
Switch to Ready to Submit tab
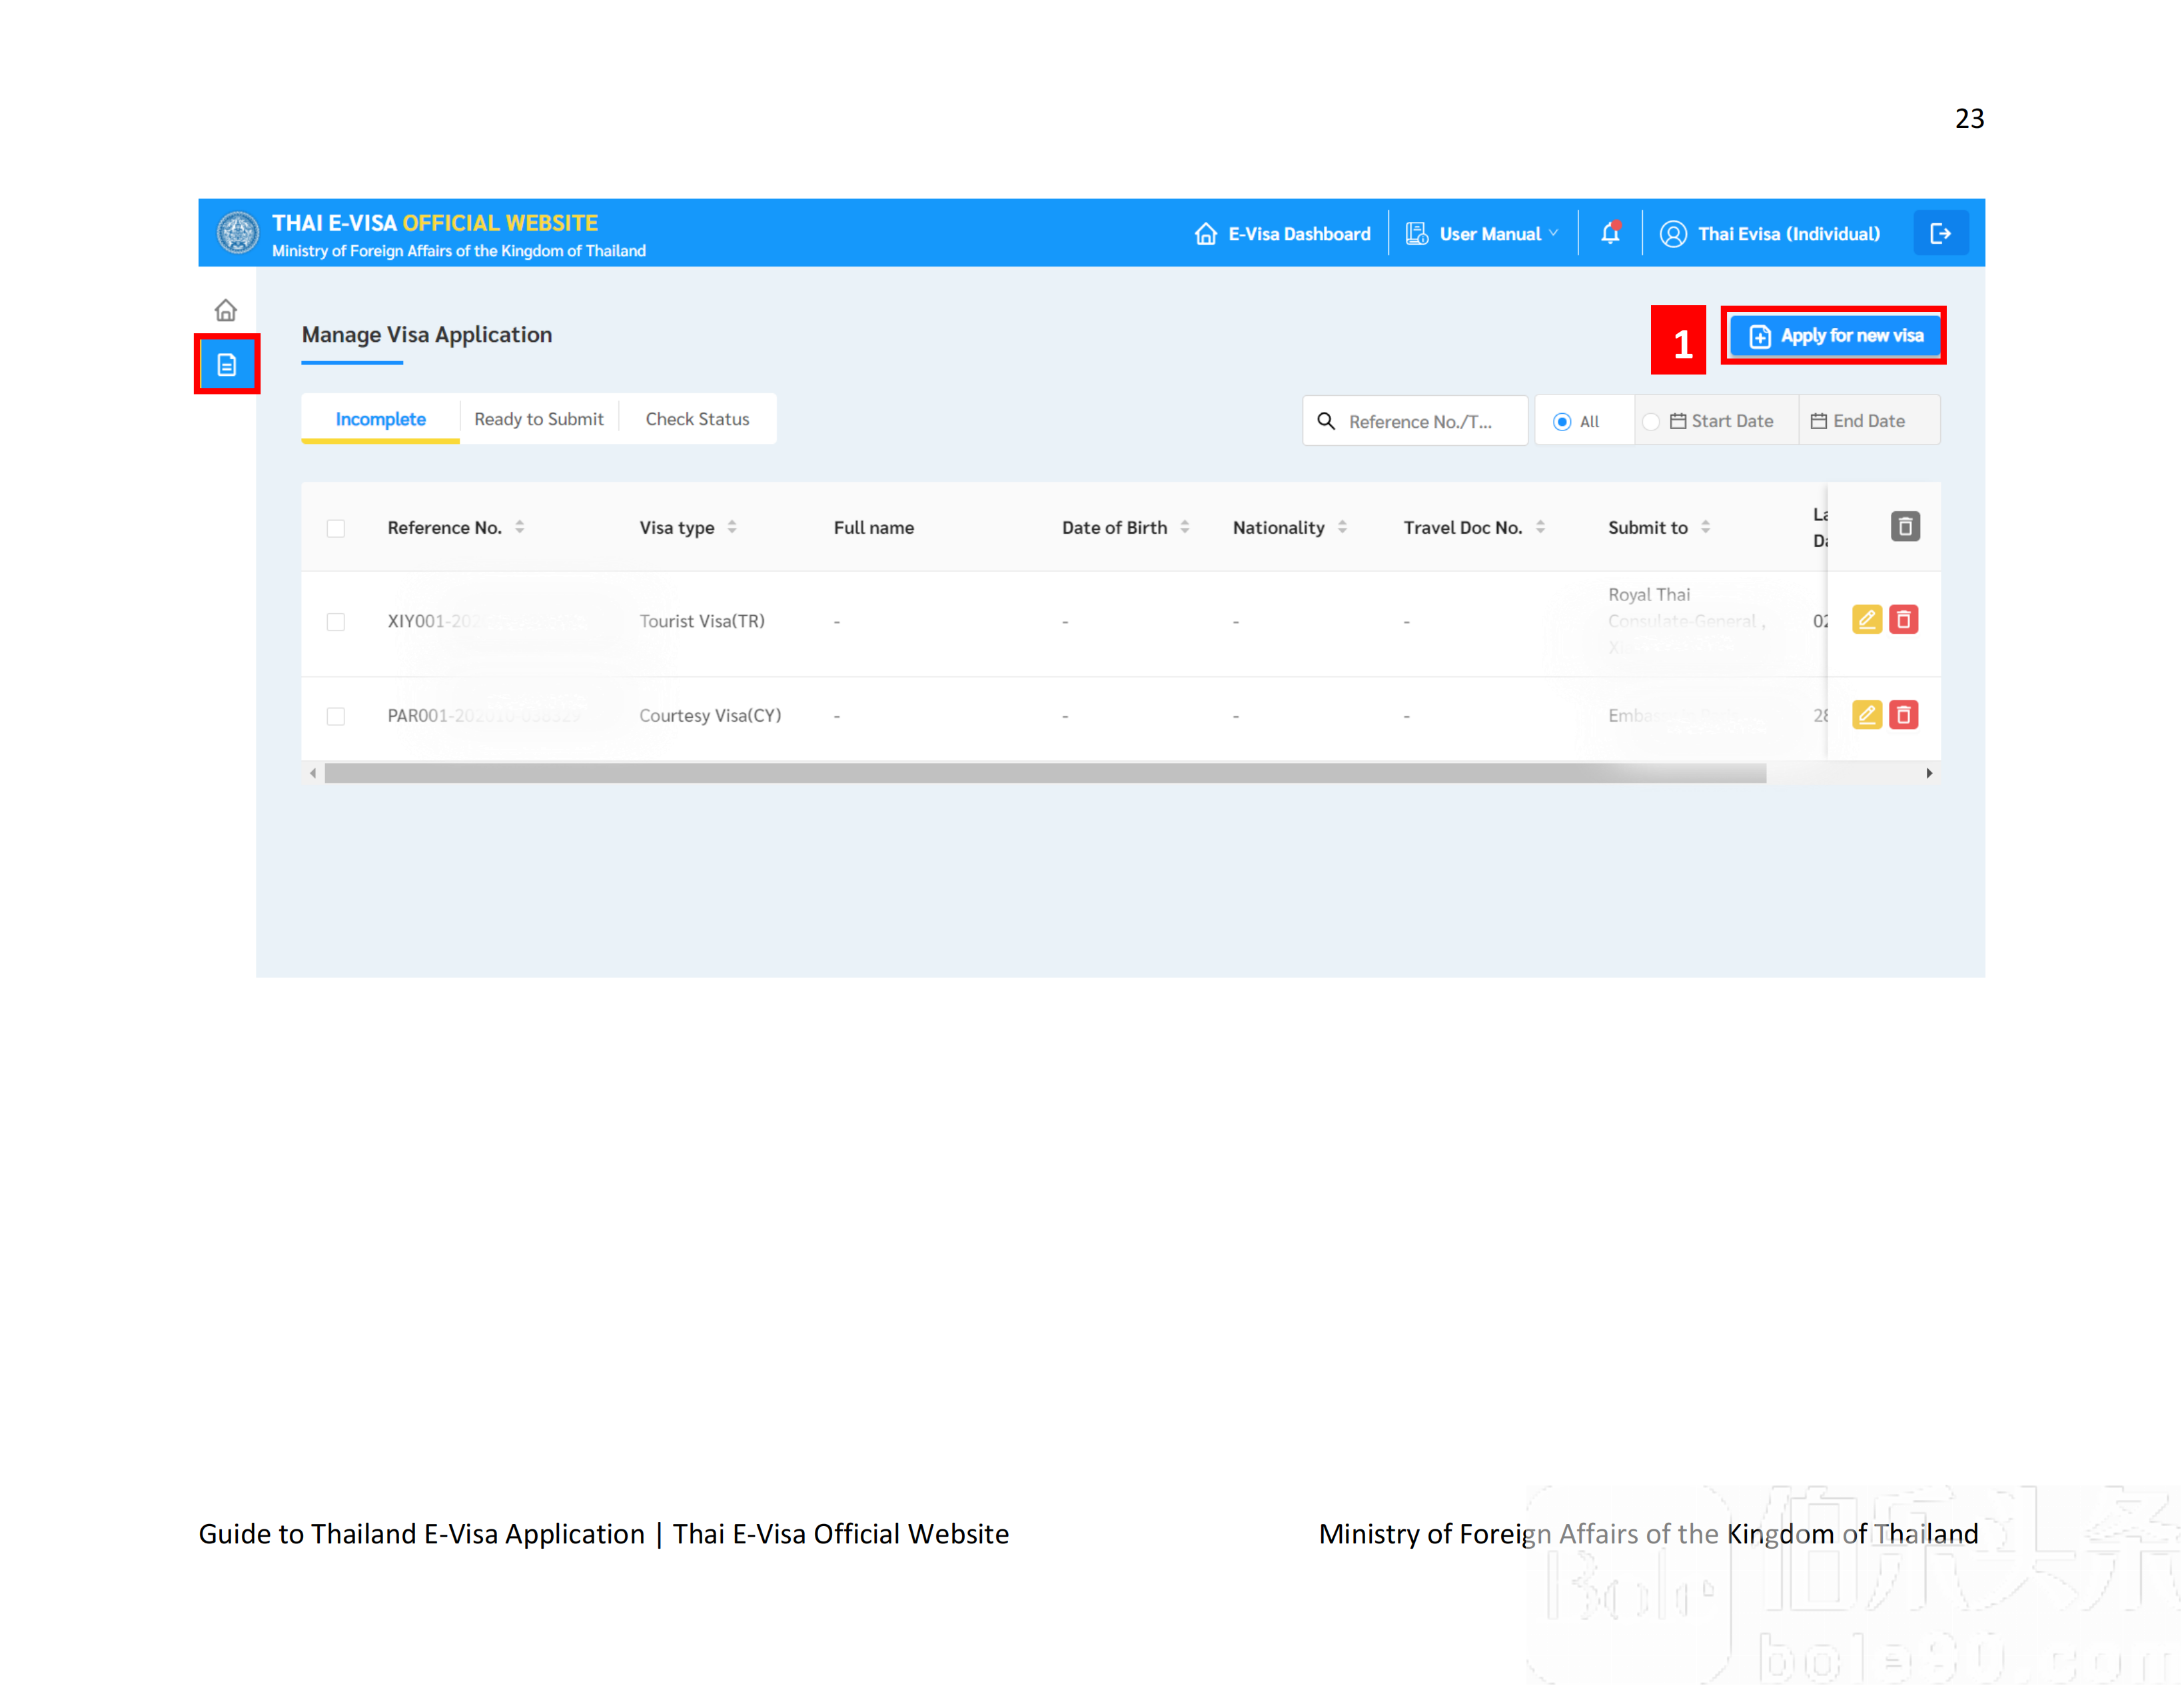(539, 419)
